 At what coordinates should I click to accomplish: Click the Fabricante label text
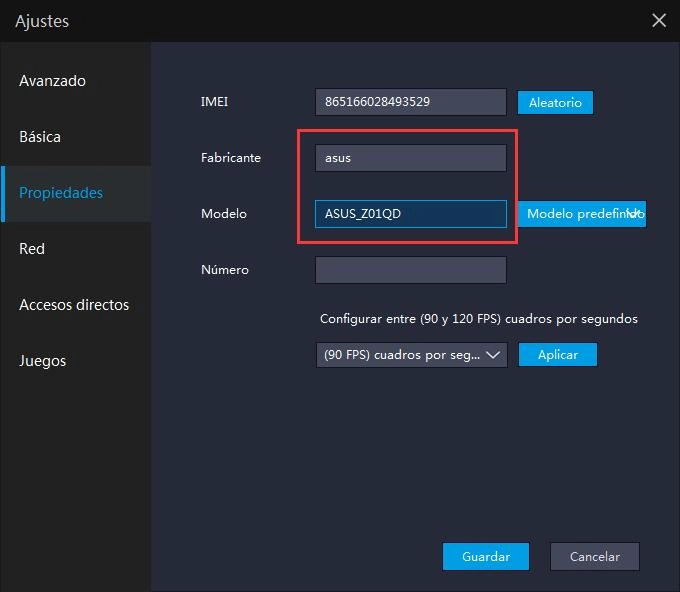click(x=231, y=158)
